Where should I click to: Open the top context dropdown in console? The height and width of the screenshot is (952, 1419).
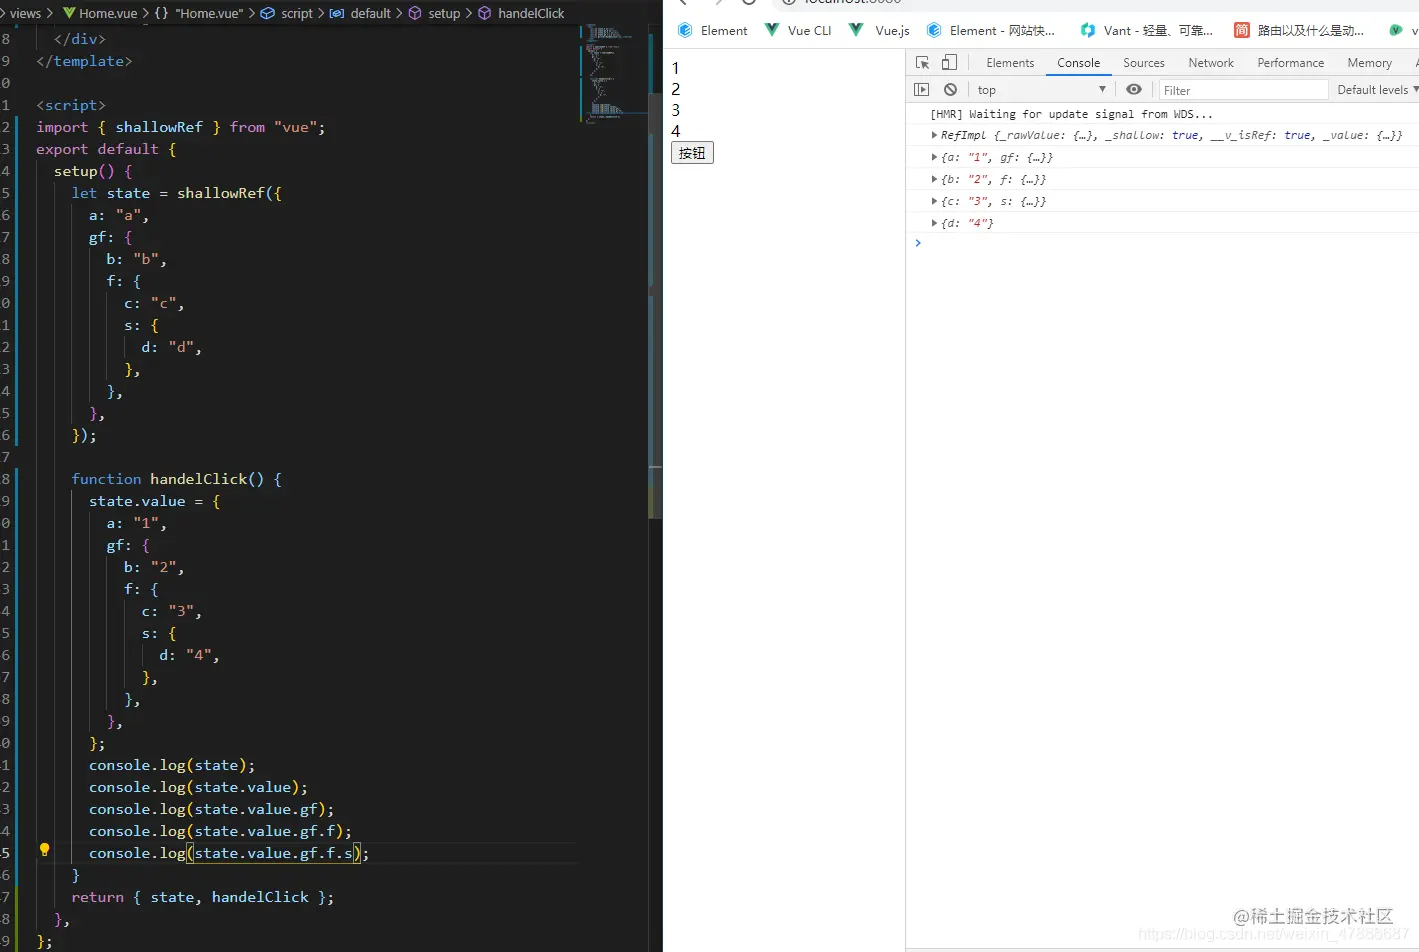1041,90
